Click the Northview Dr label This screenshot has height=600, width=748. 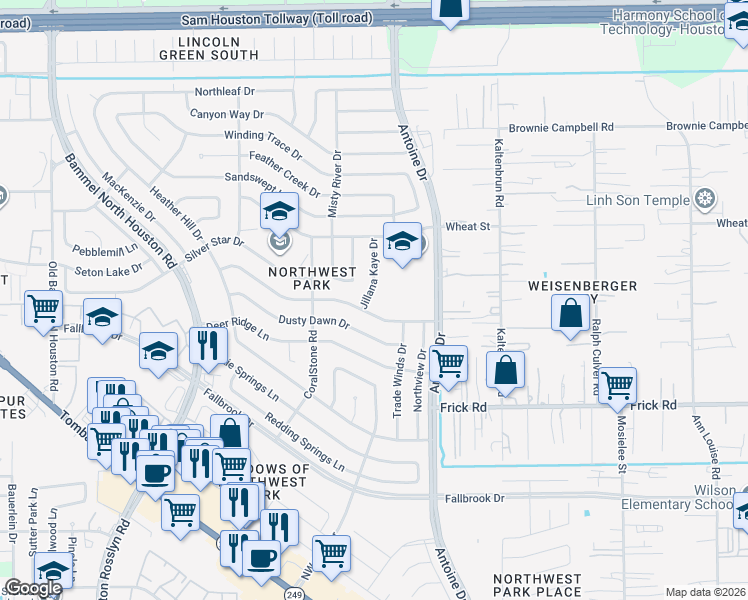pyautogui.click(x=419, y=381)
